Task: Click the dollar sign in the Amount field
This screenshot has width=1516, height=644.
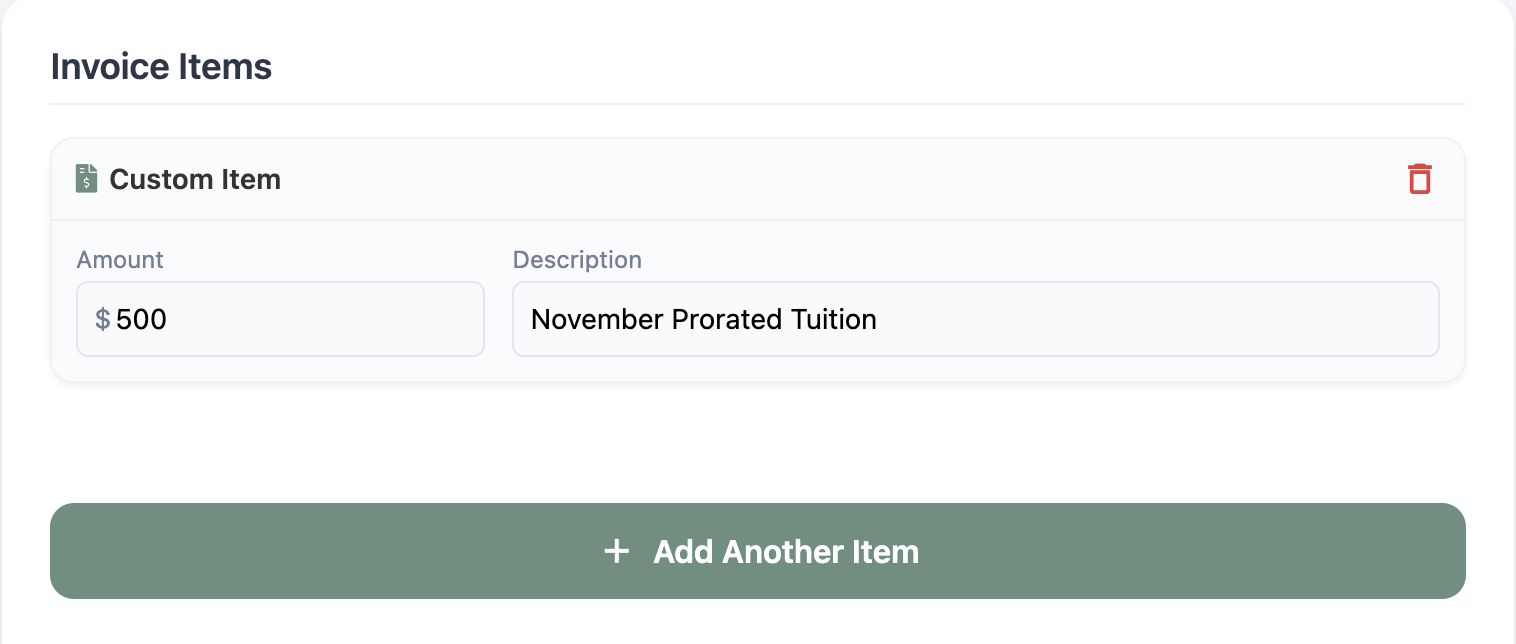Action: pyautogui.click(x=102, y=319)
